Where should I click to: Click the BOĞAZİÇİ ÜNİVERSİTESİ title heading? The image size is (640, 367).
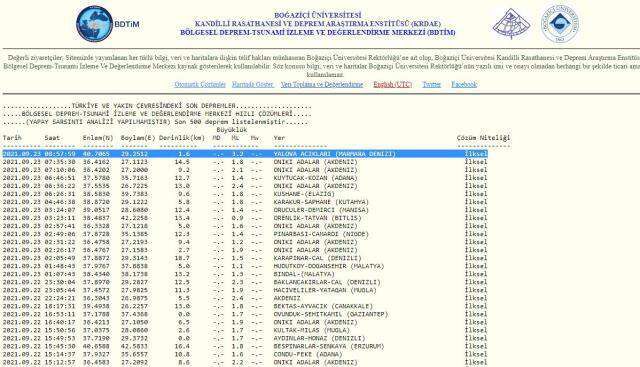(x=318, y=15)
